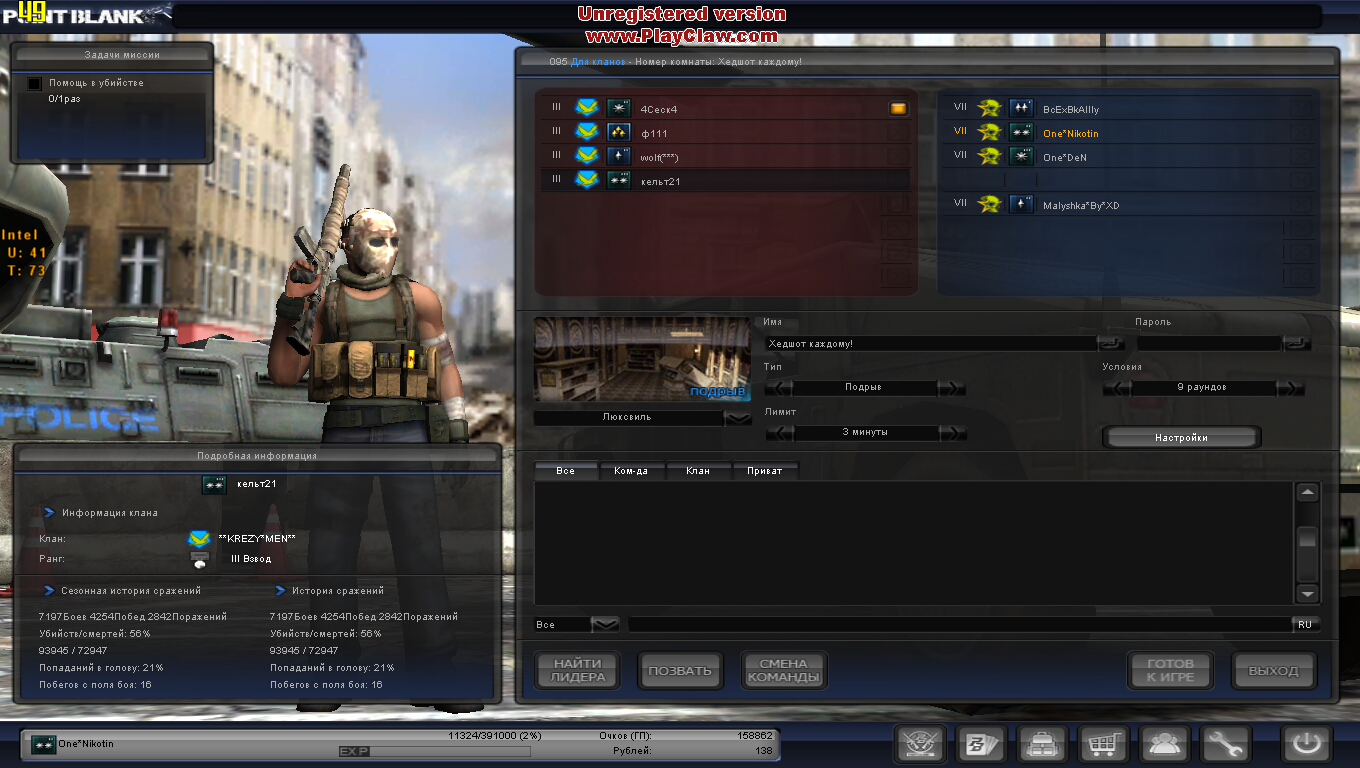The height and width of the screenshot is (768, 1360).
Task: Click the Люксвиль map preview thumbnail
Action: 642,360
